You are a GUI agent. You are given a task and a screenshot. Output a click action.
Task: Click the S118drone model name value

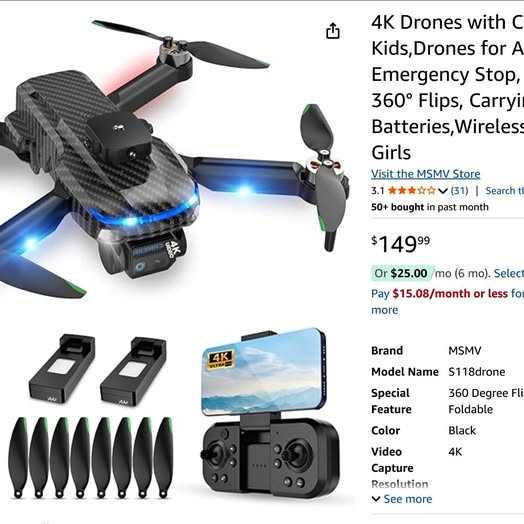pyautogui.click(x=477, y=372)
